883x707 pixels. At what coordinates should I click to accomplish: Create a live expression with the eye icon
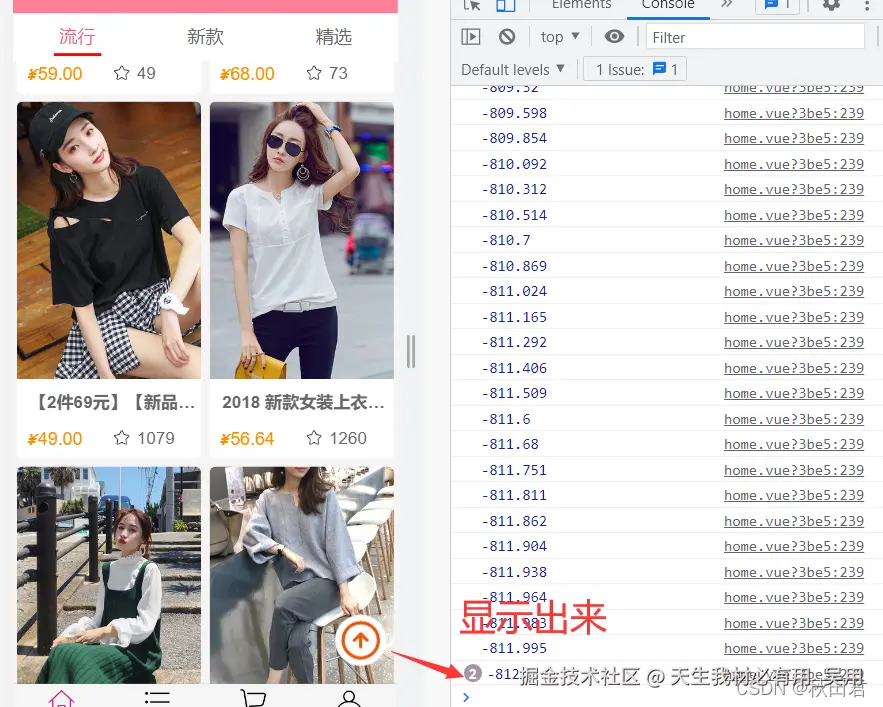(x=614, y=36)
